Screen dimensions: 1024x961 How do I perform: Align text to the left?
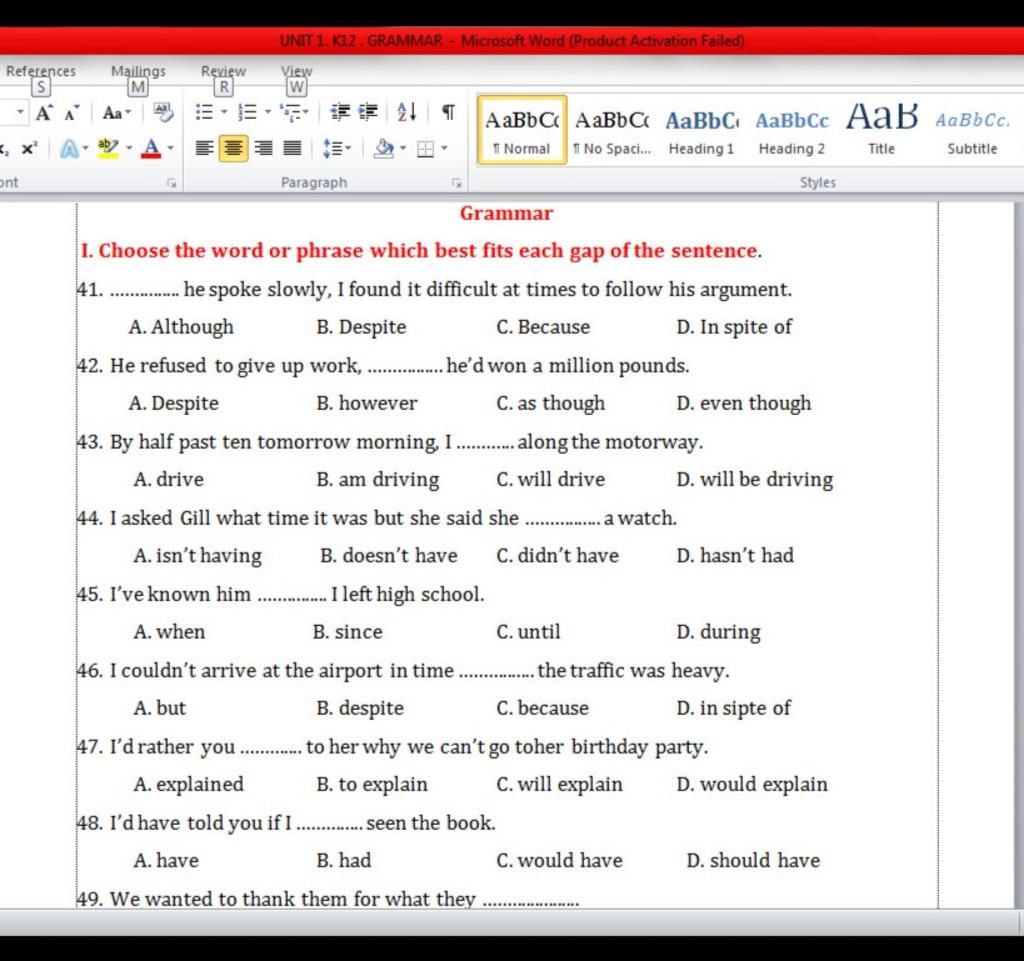pyautogui.click(x=204, y=149)
